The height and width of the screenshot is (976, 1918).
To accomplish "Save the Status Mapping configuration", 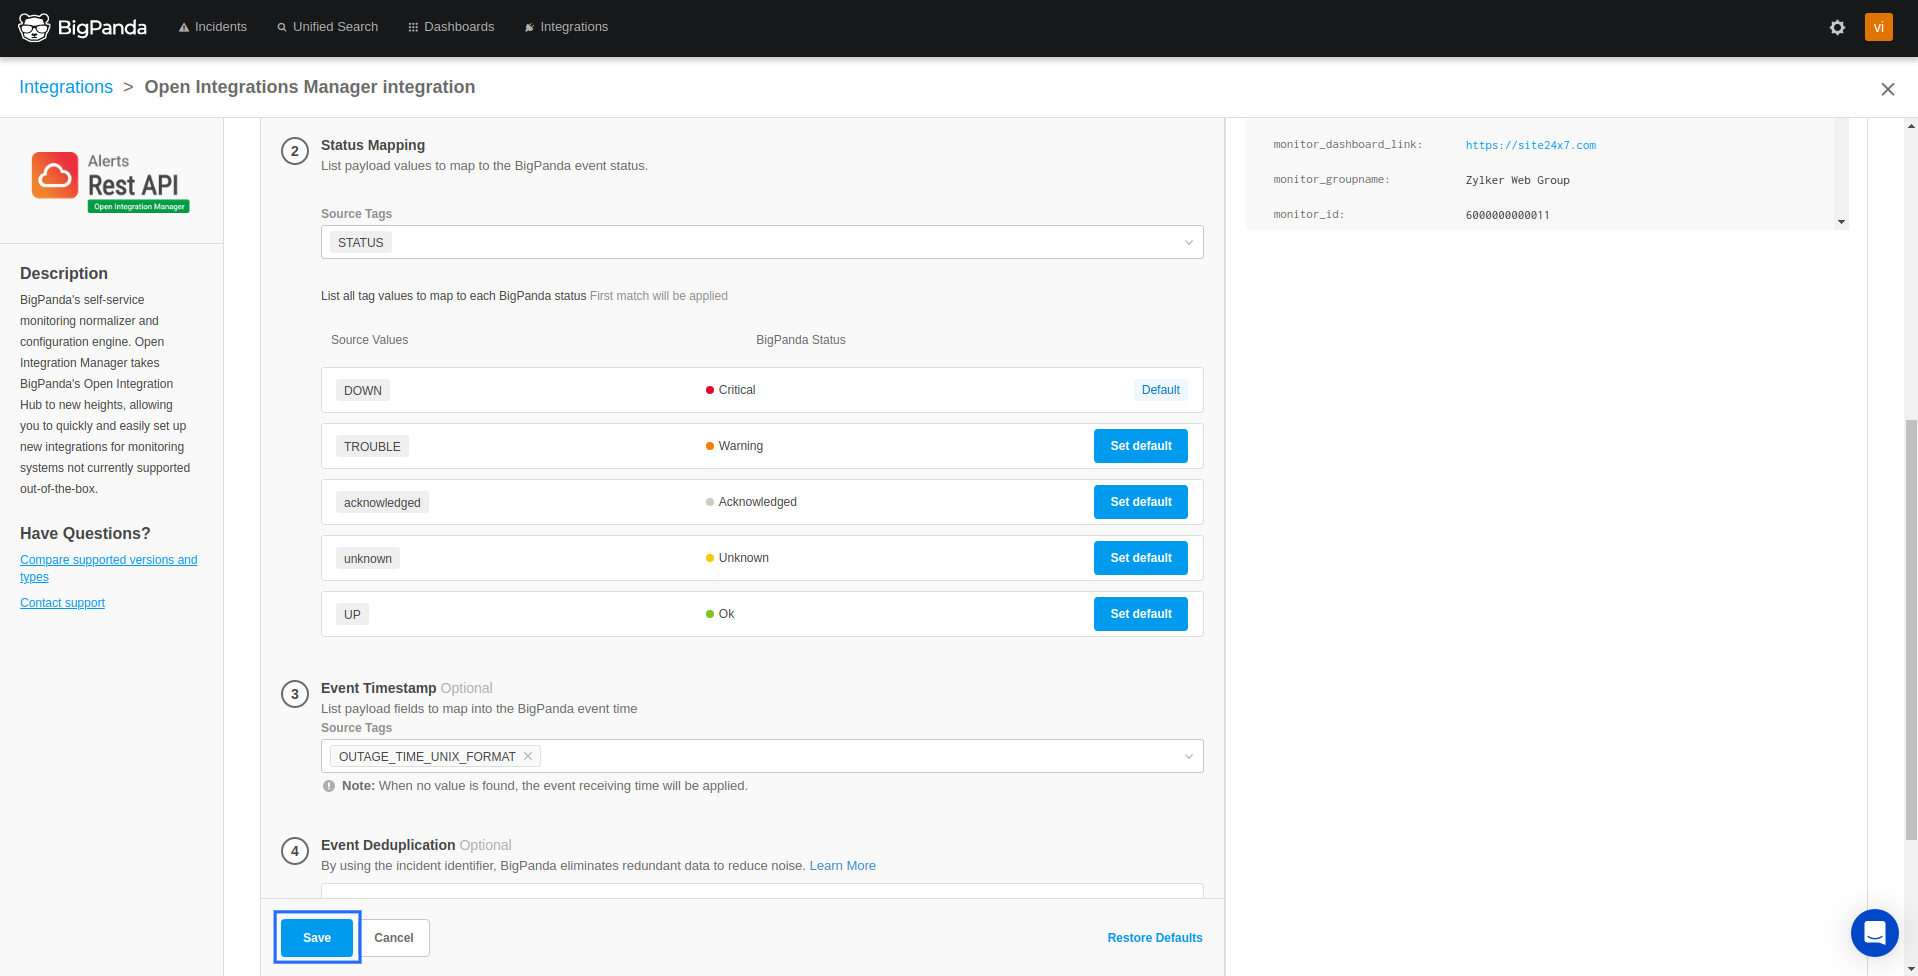I will (316, 937).
